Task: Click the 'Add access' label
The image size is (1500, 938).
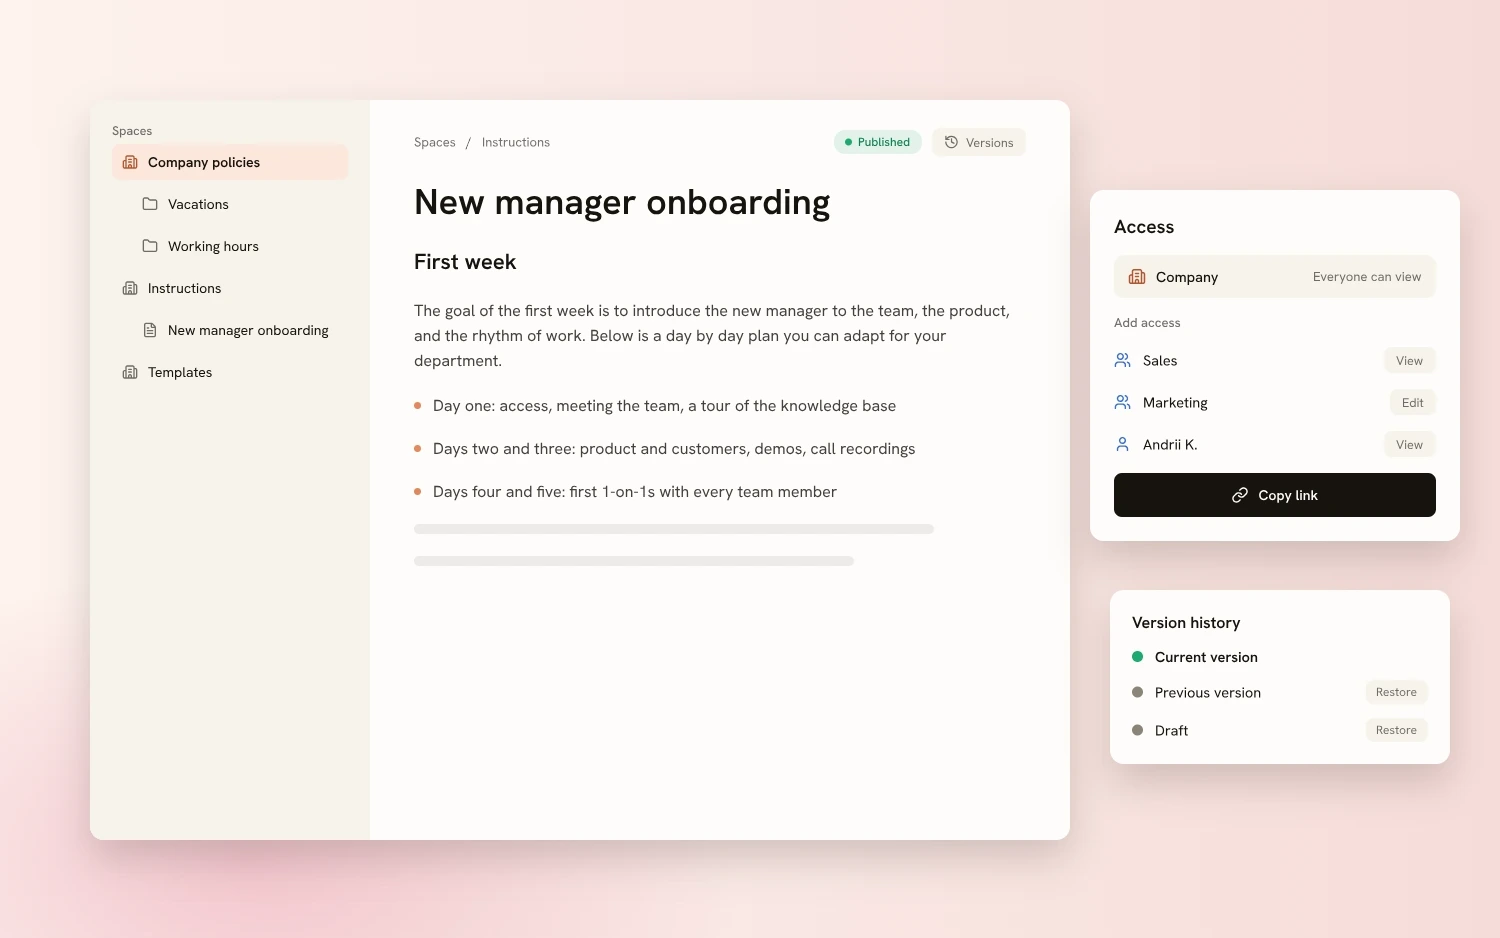Action: [1147, 322]
